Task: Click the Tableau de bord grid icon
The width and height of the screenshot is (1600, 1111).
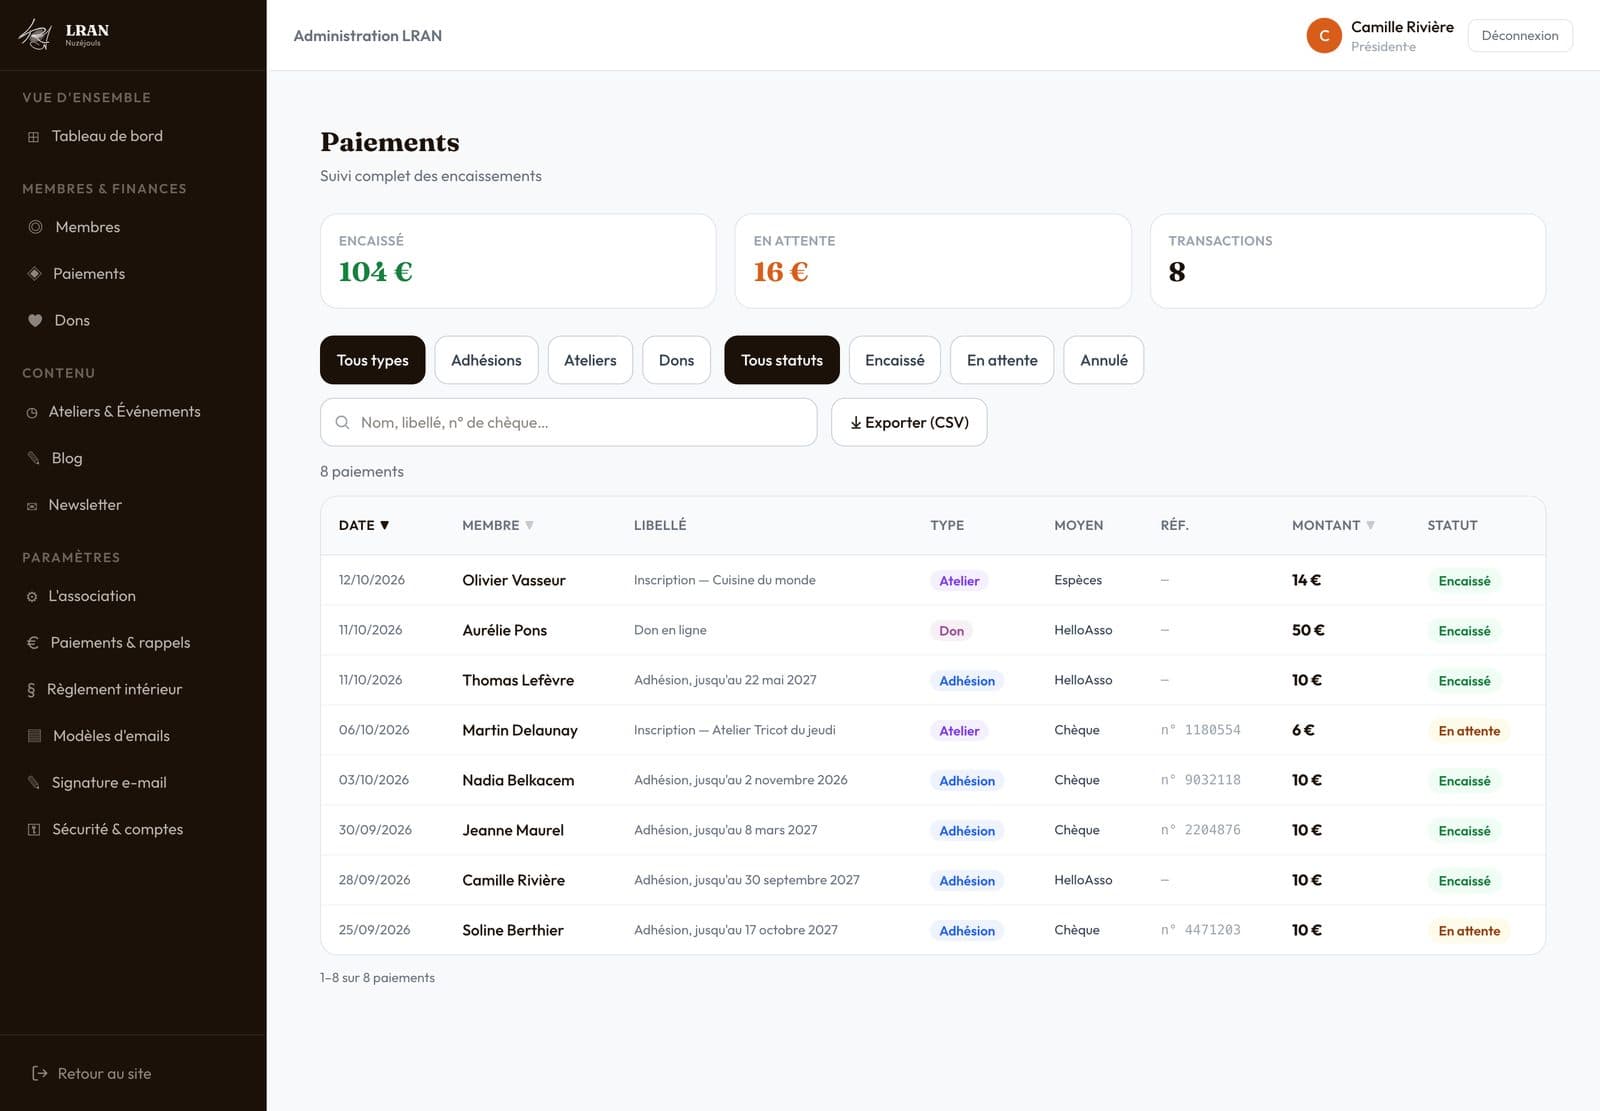Action: (x=33, y=137)
